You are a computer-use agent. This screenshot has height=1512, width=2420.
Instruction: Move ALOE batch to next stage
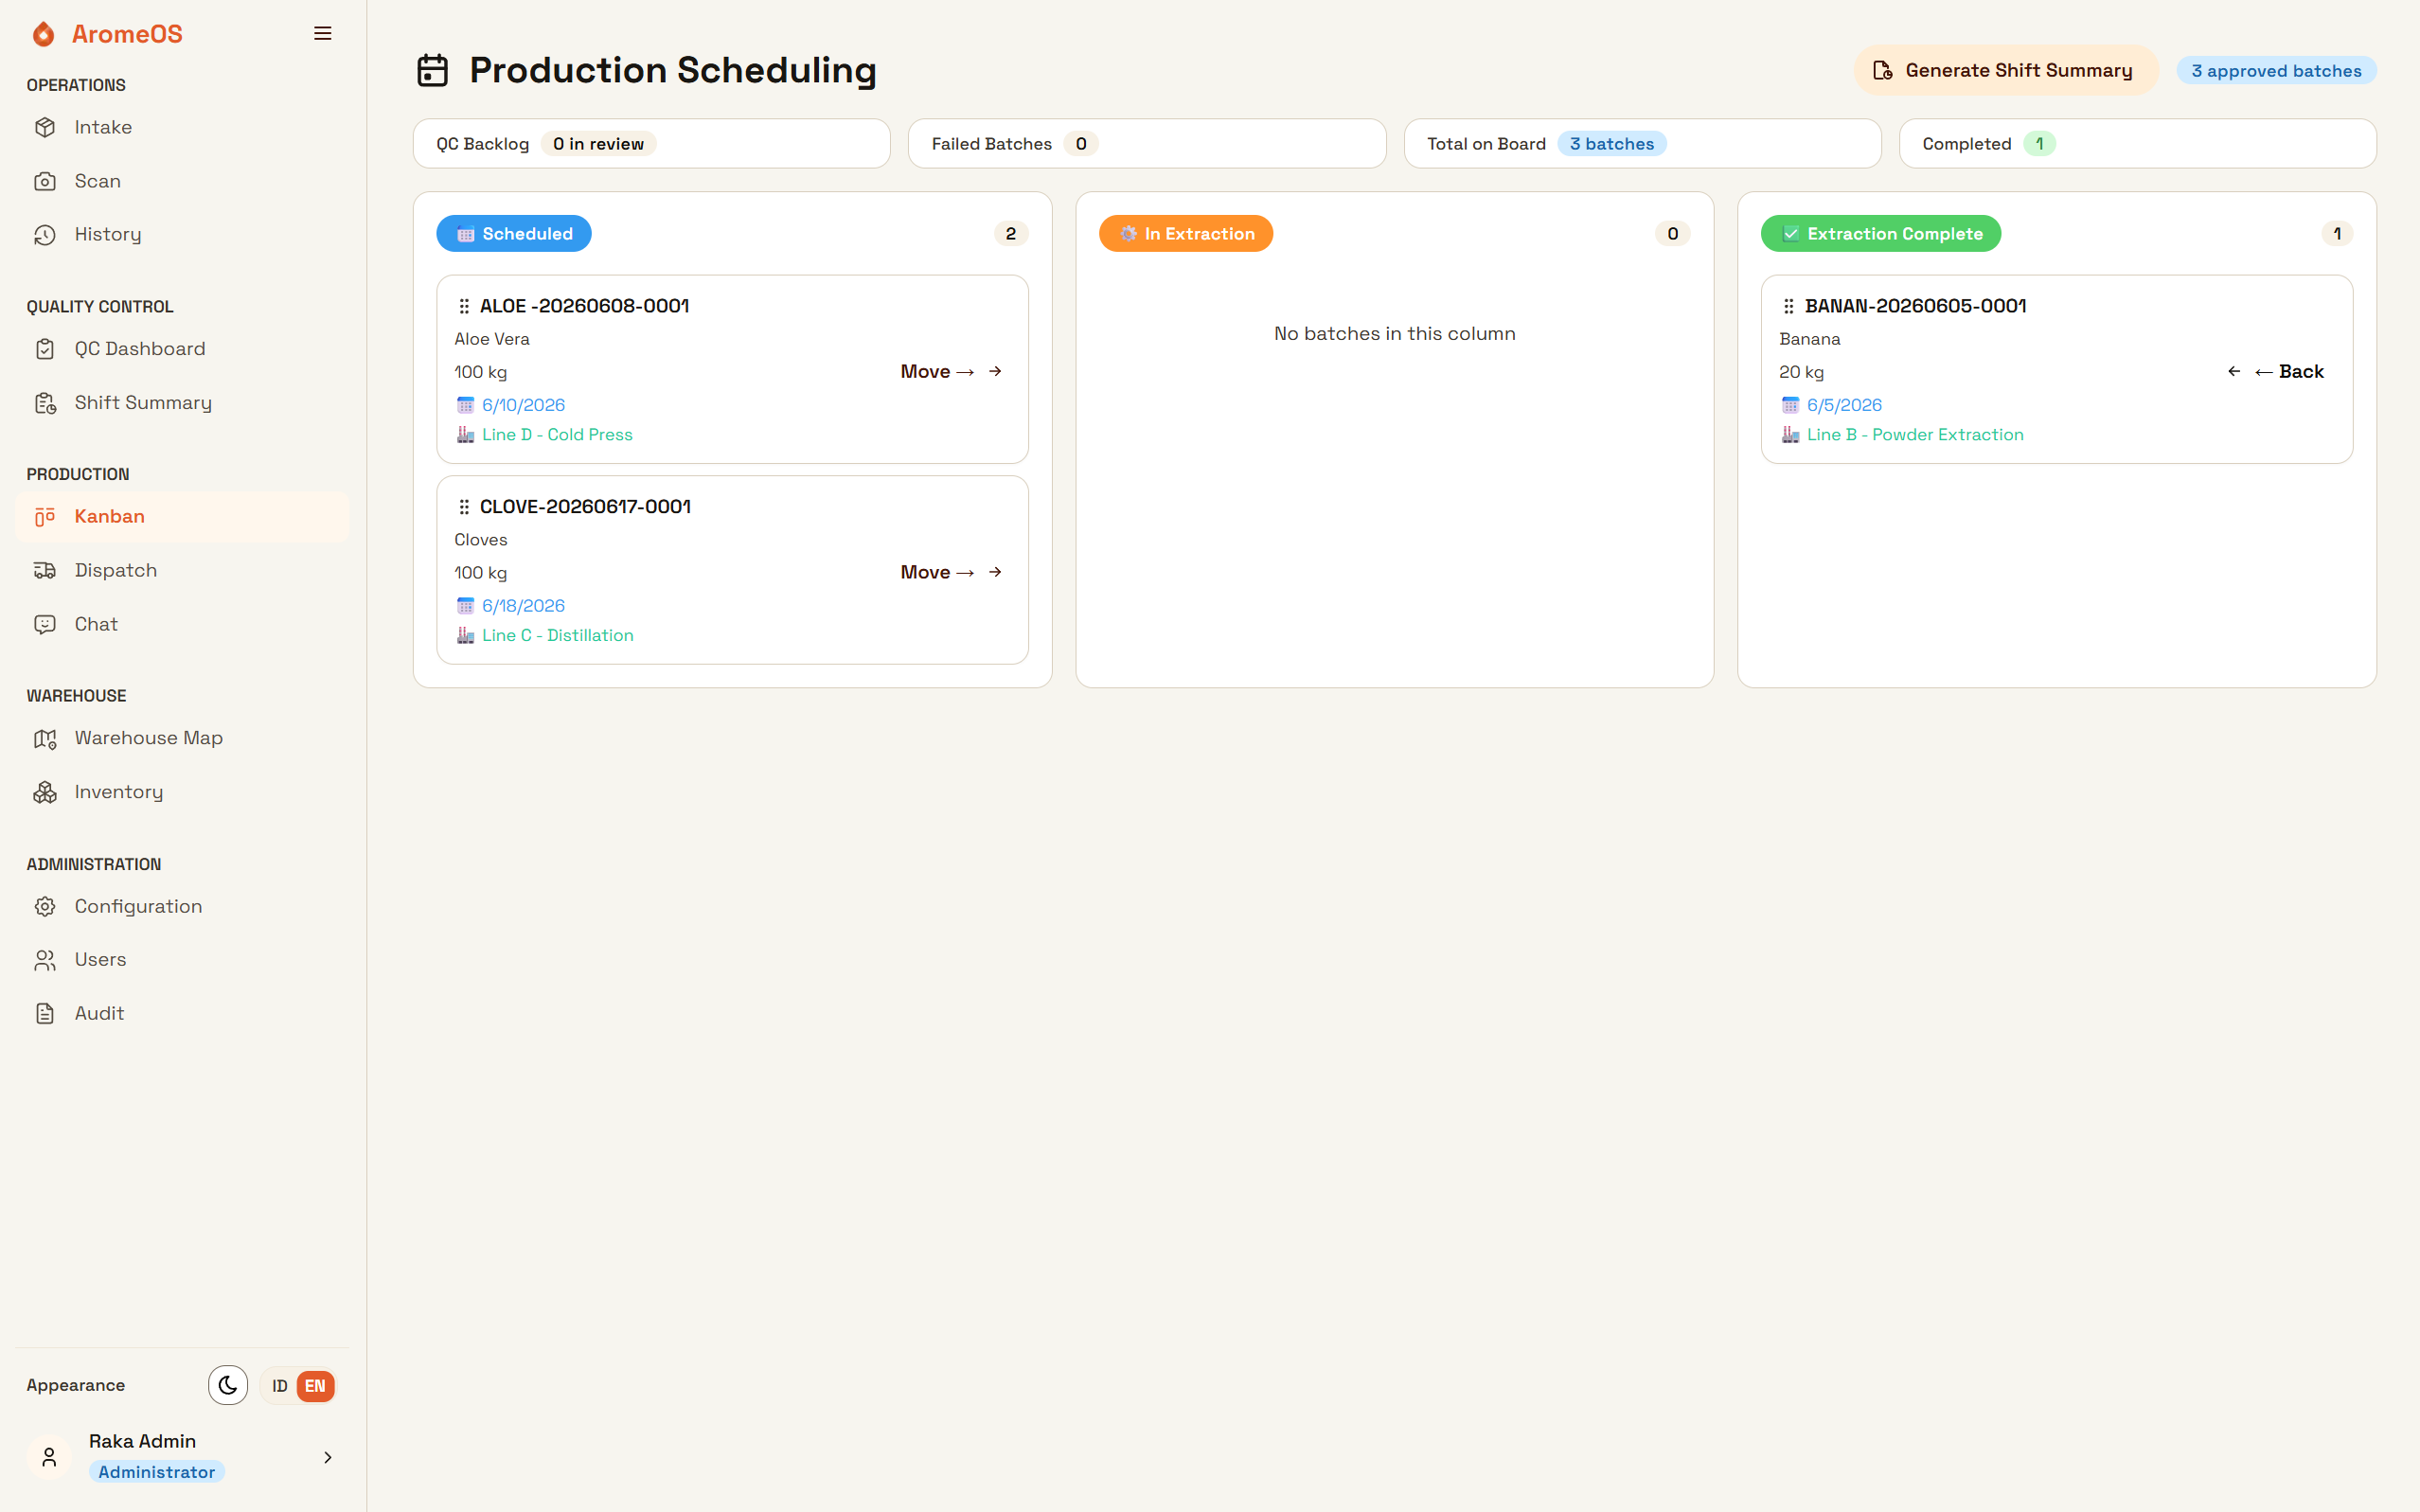pyautogui.click(x=951, y=371)
